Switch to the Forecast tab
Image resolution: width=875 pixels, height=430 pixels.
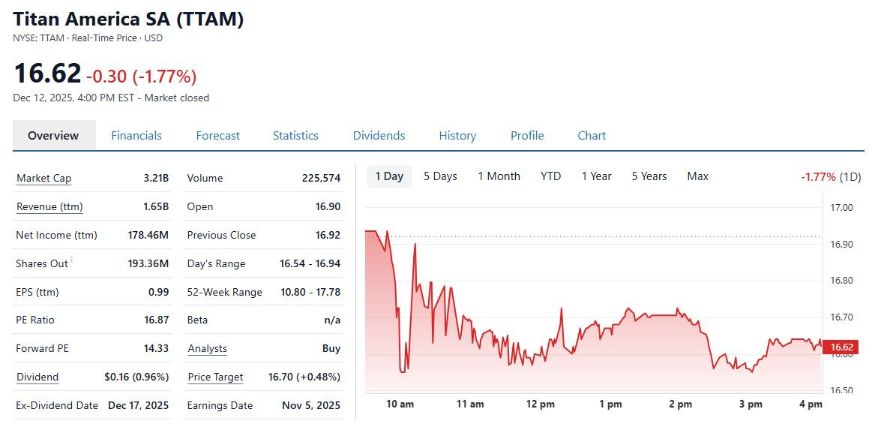[x=218, y=136]
